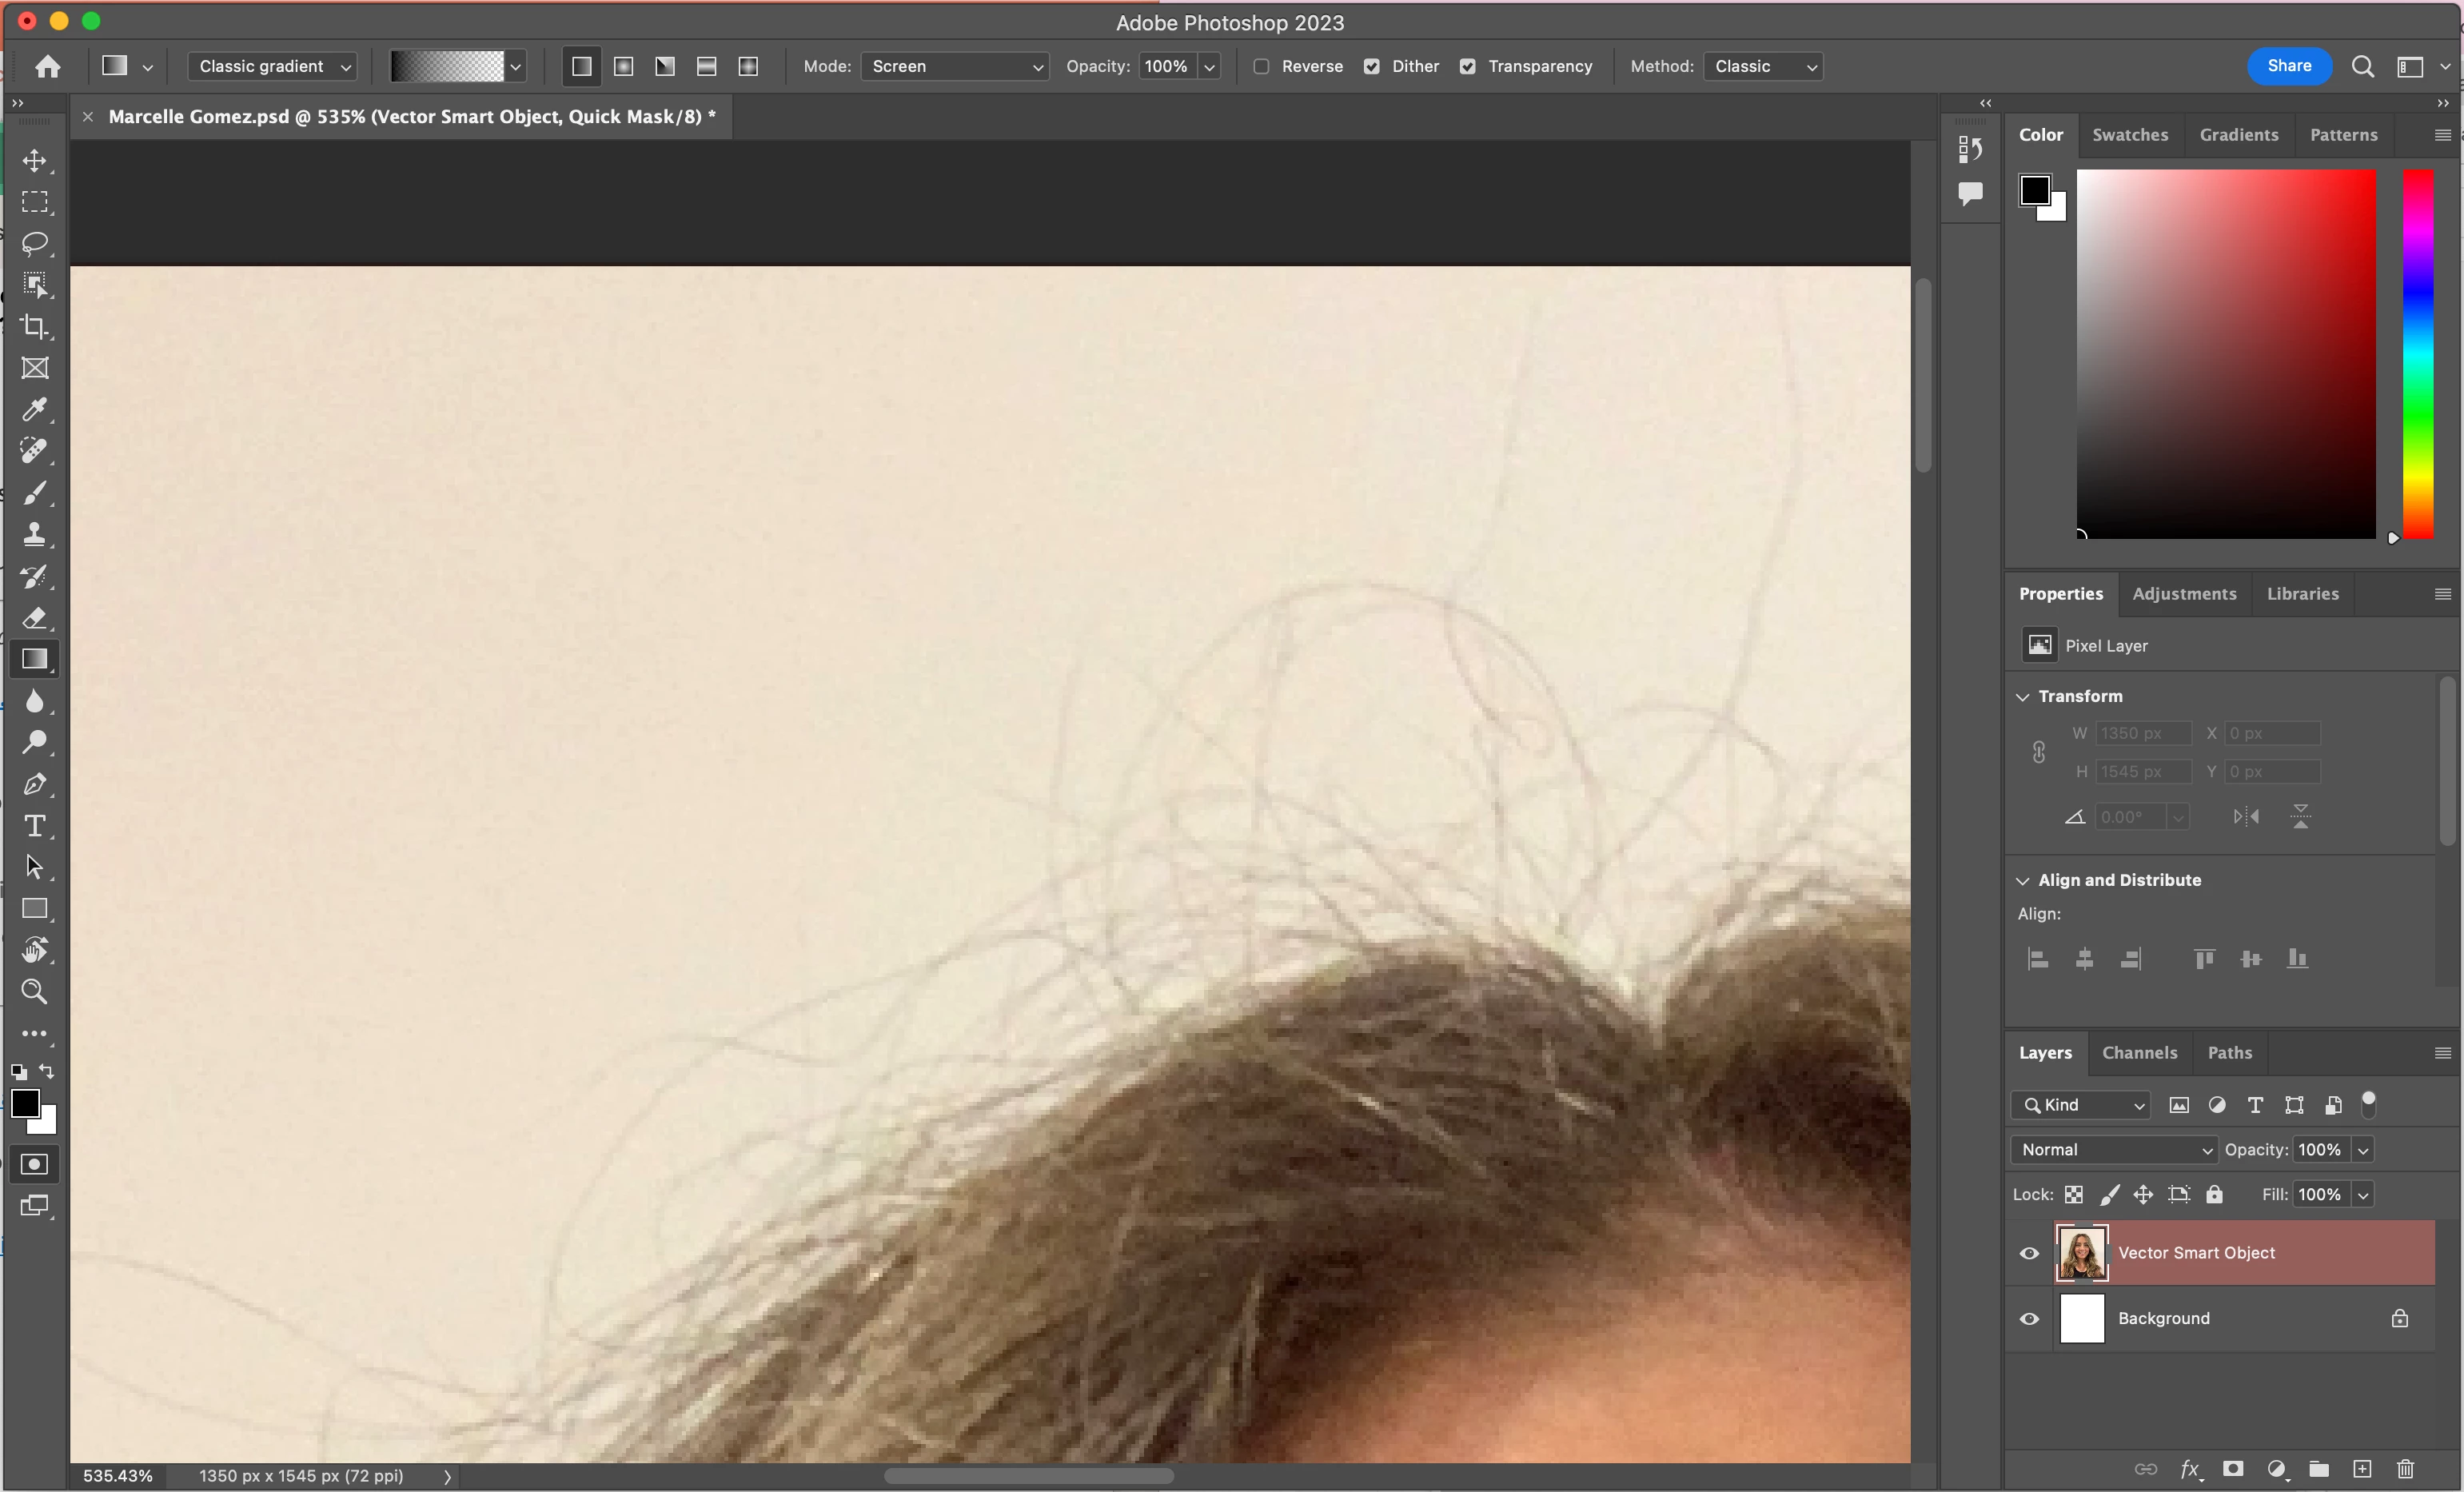The image size is (2464, 1492).
Task: Switch to the Channels tab
Action: coord(2139,1052)
